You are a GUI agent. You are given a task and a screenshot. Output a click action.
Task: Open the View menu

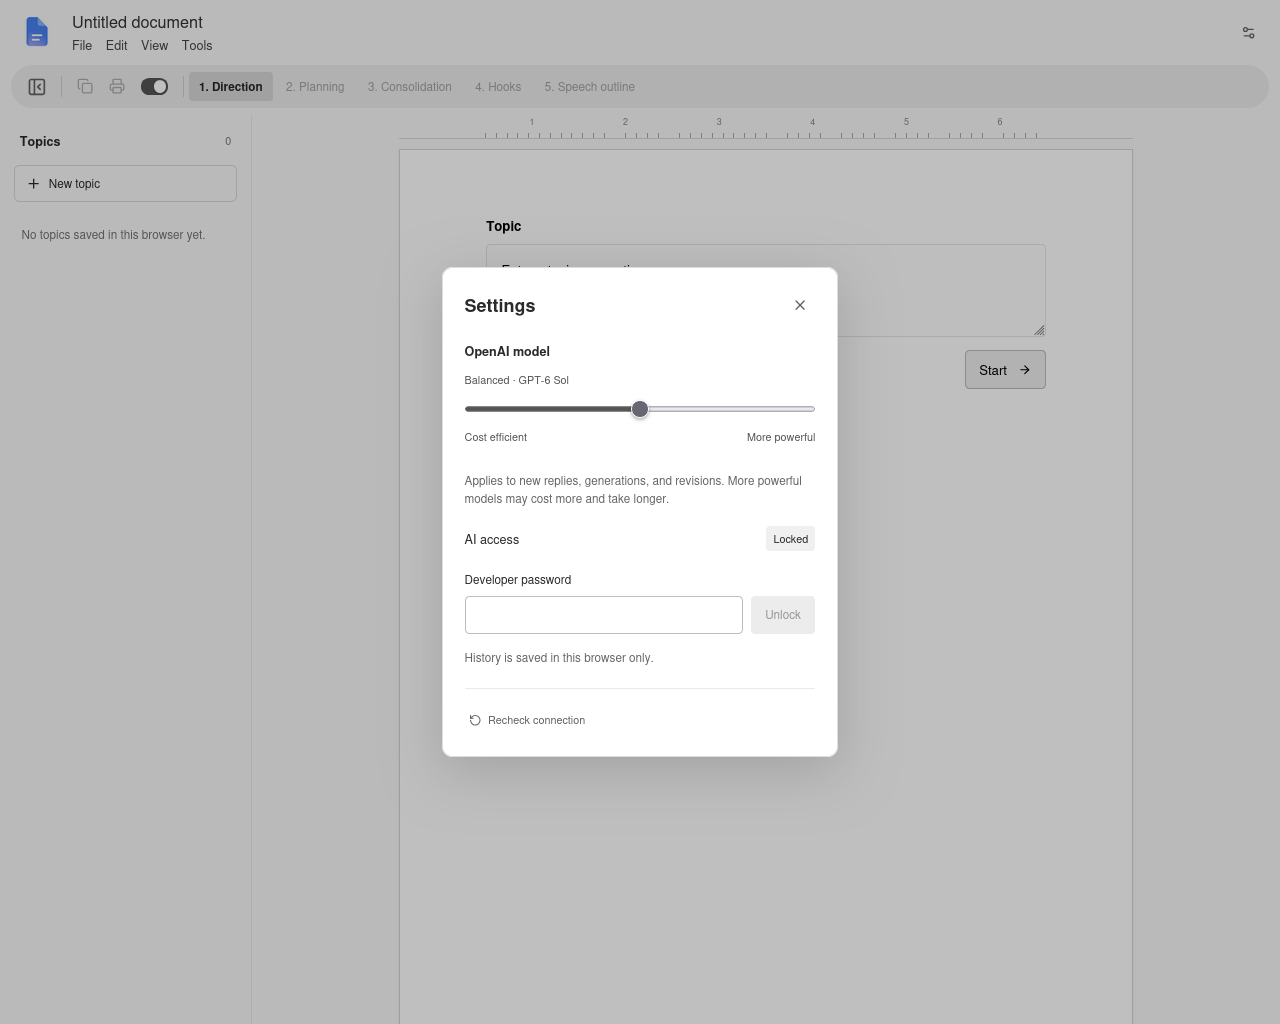154,45
